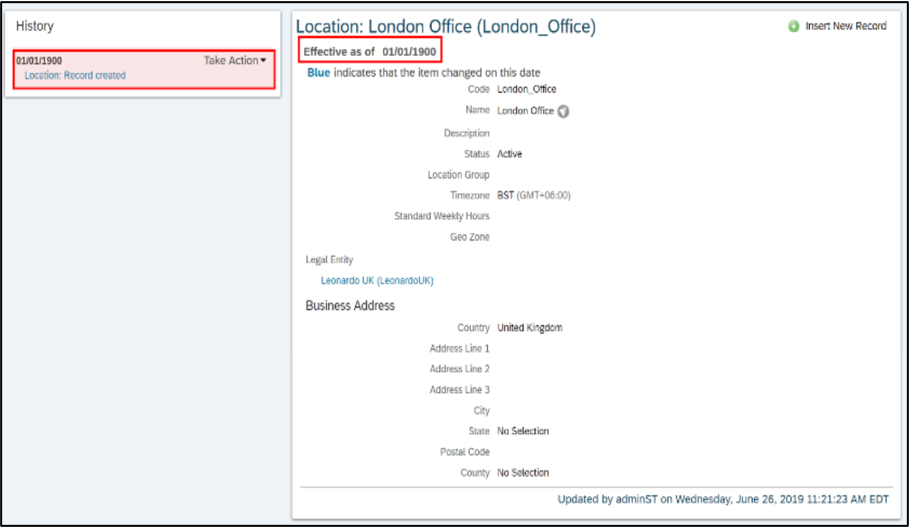
Task: Click the United Kingdom country value
Action: tap(529, 328)
